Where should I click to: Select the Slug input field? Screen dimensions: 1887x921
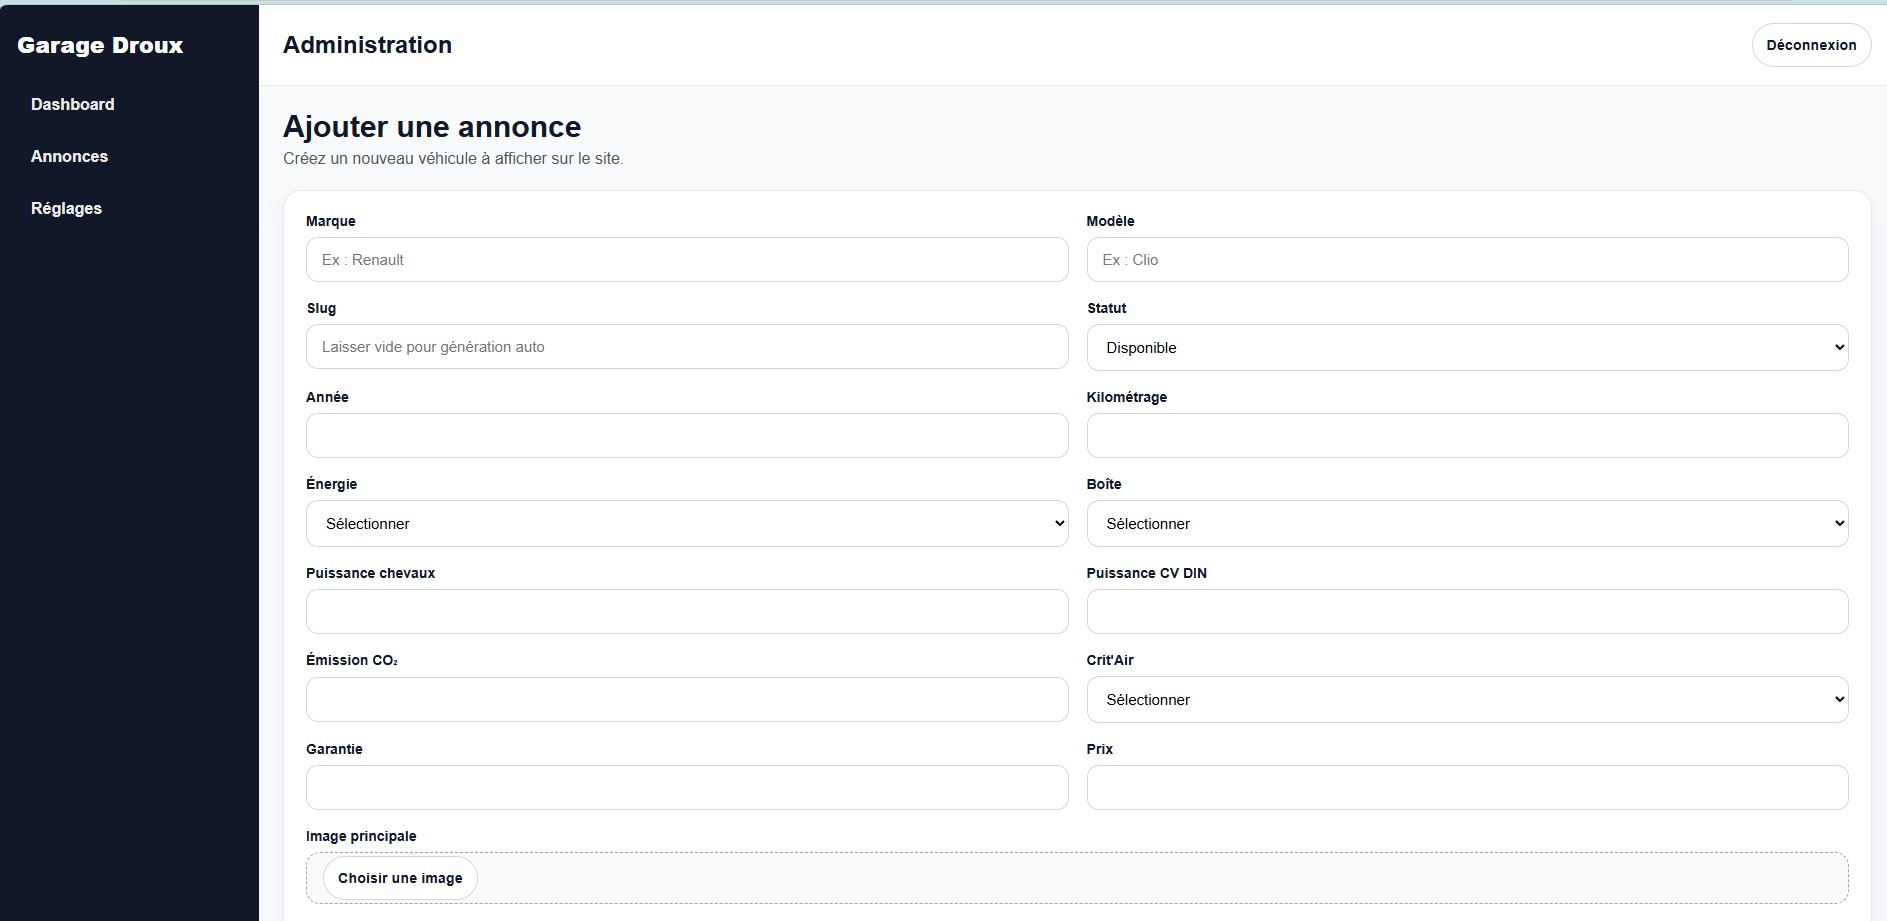coord(686,347)
